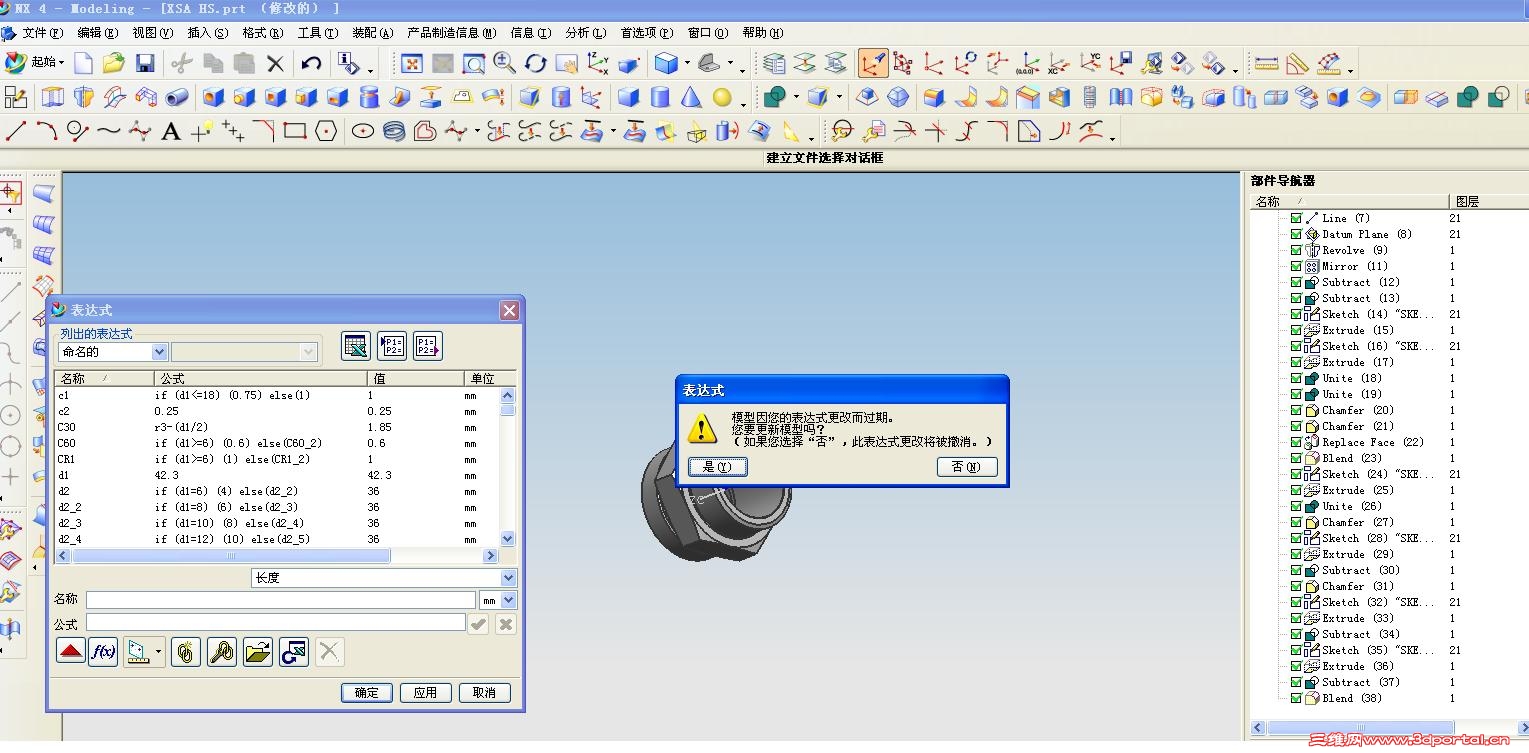Create a new file with the toolbar icon
The width and height of the screenshot is (1529, 753).
point(84,63)
